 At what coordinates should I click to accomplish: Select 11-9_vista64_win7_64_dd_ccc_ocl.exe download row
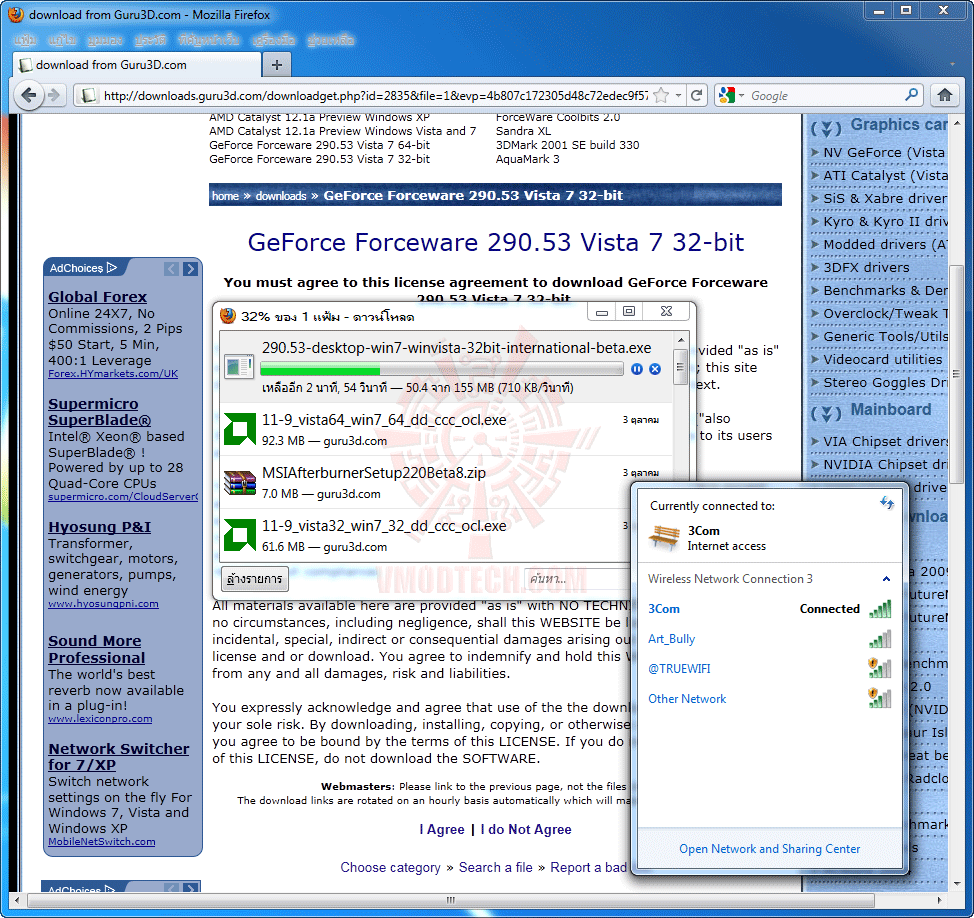(x=447, y=429)
